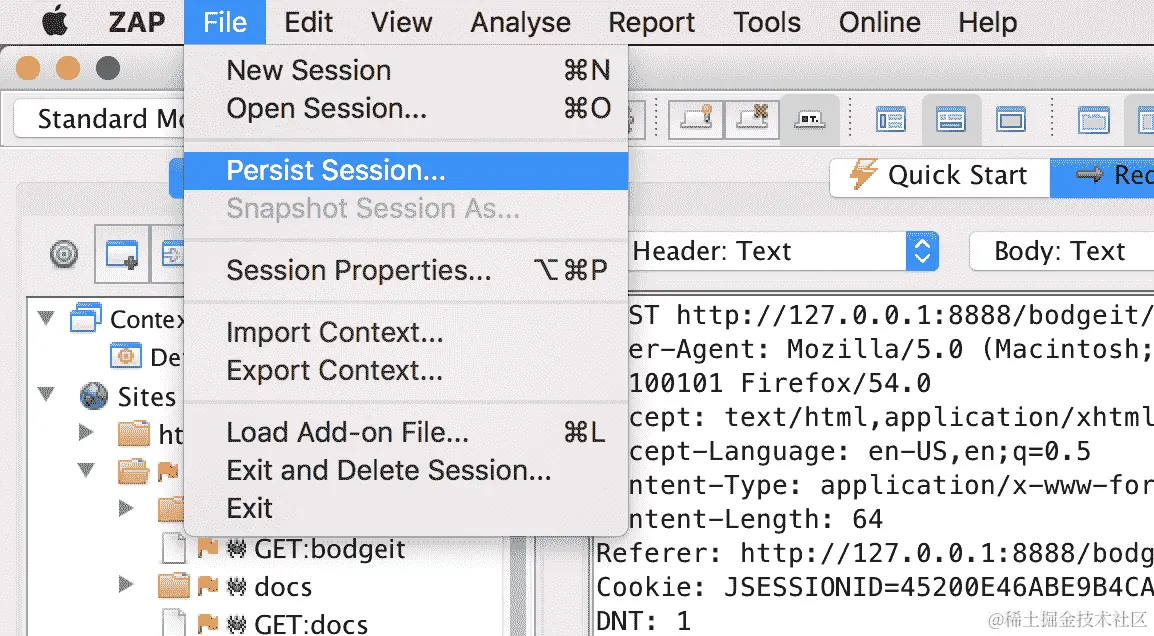The image size is (1154, 636).
Task: Expand the folder above GET:bodgeit
Action: (x=126, y=508)
